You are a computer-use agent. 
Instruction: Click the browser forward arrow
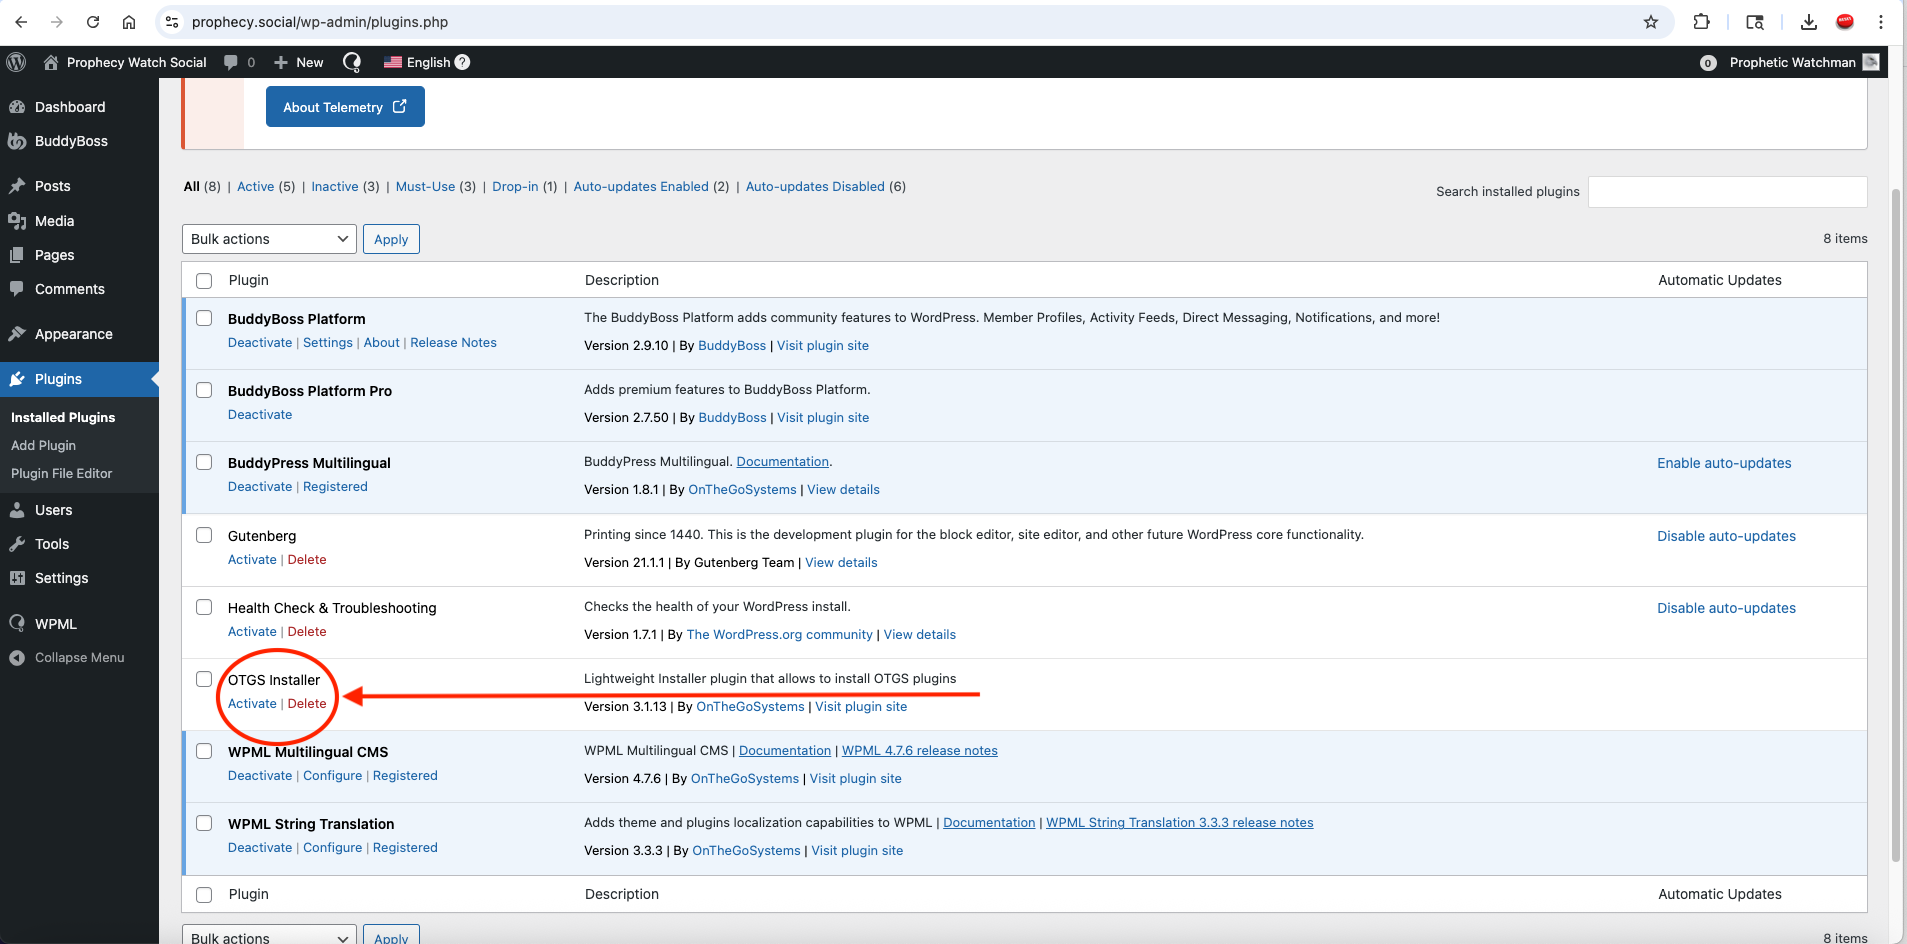tap(57, 22)
